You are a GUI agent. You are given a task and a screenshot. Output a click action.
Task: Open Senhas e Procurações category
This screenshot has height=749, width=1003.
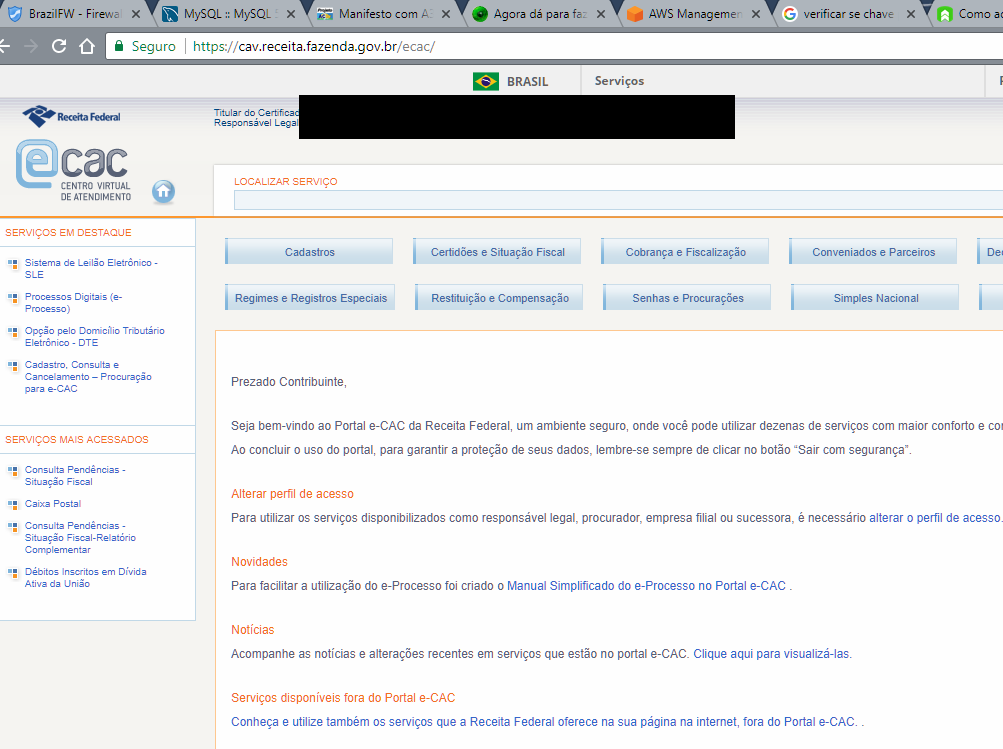coord(687,298)
